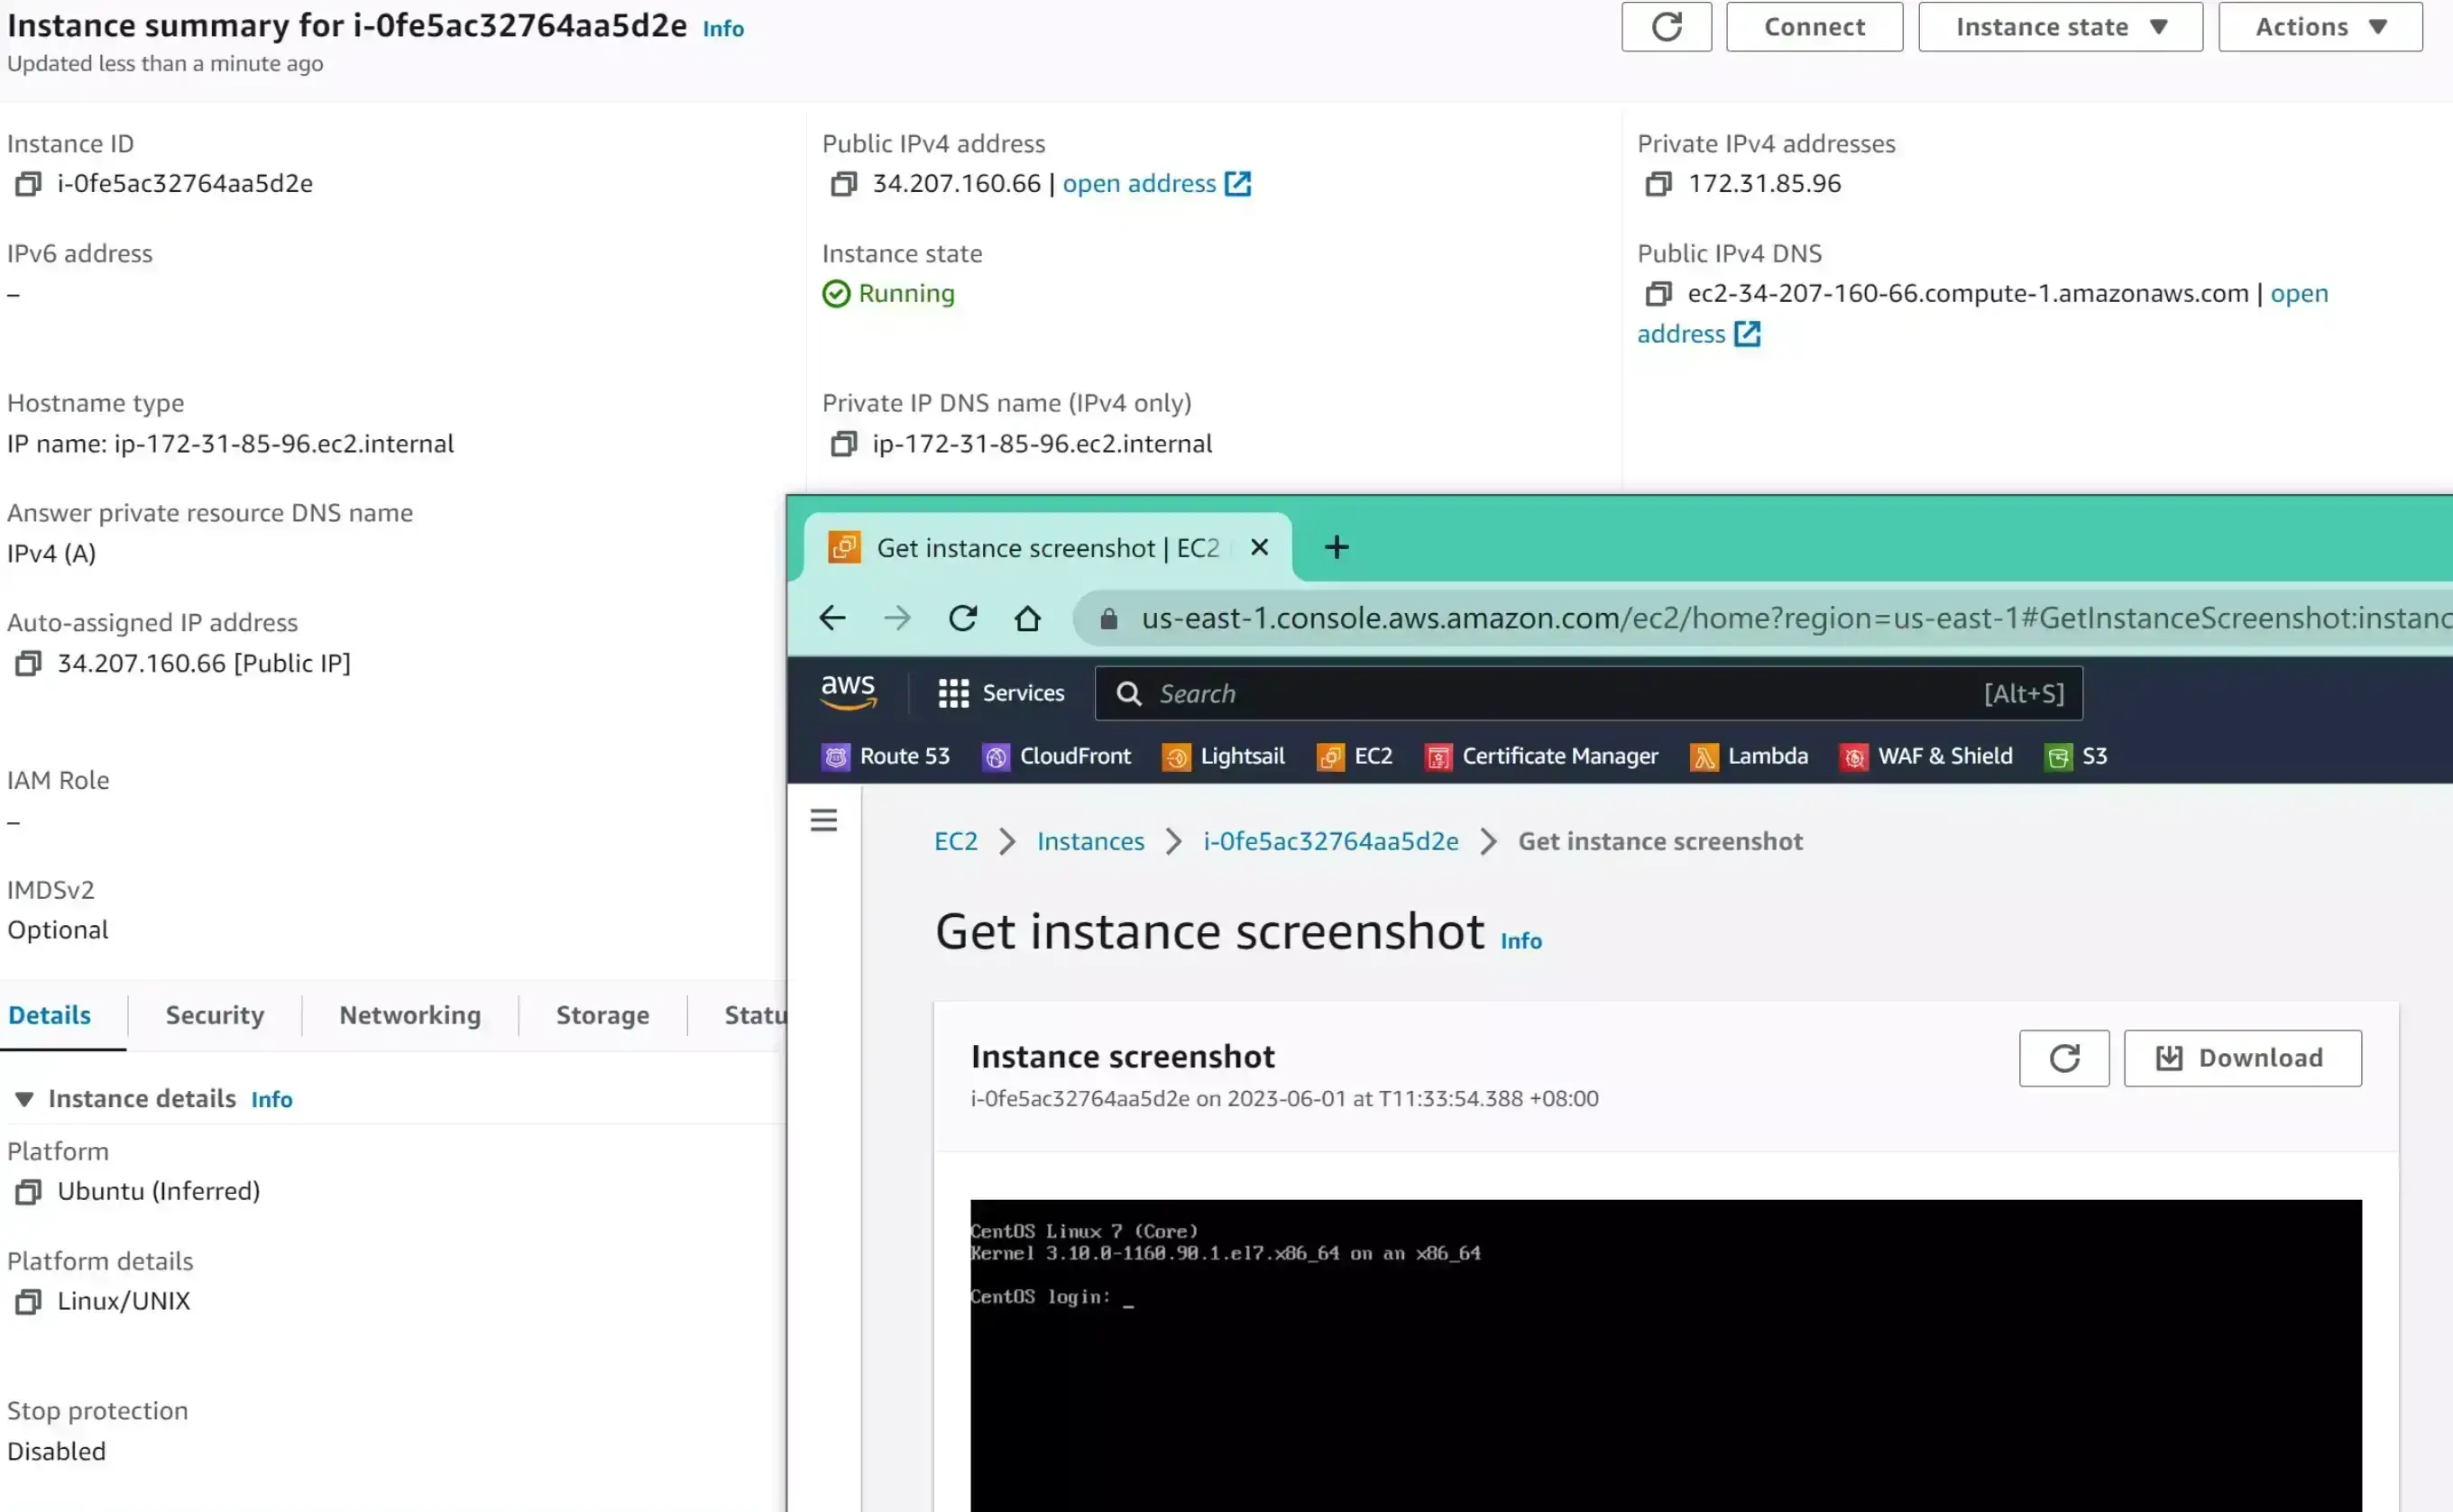Click Connect button for the instance
2453x1512 pixels.
pos(1814,24)
